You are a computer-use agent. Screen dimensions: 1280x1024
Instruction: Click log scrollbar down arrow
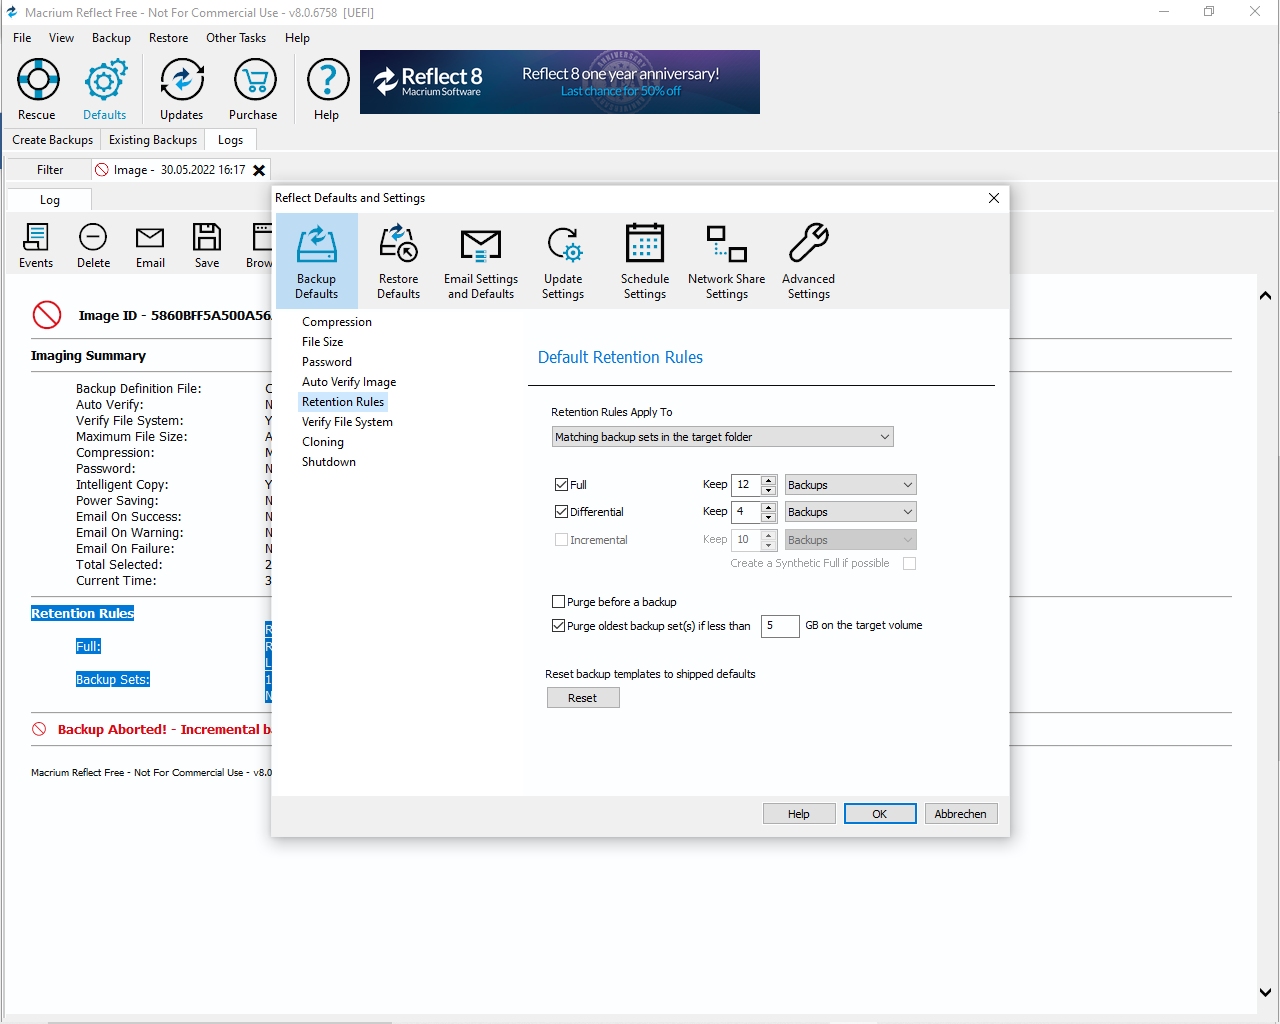point(1266,992)
